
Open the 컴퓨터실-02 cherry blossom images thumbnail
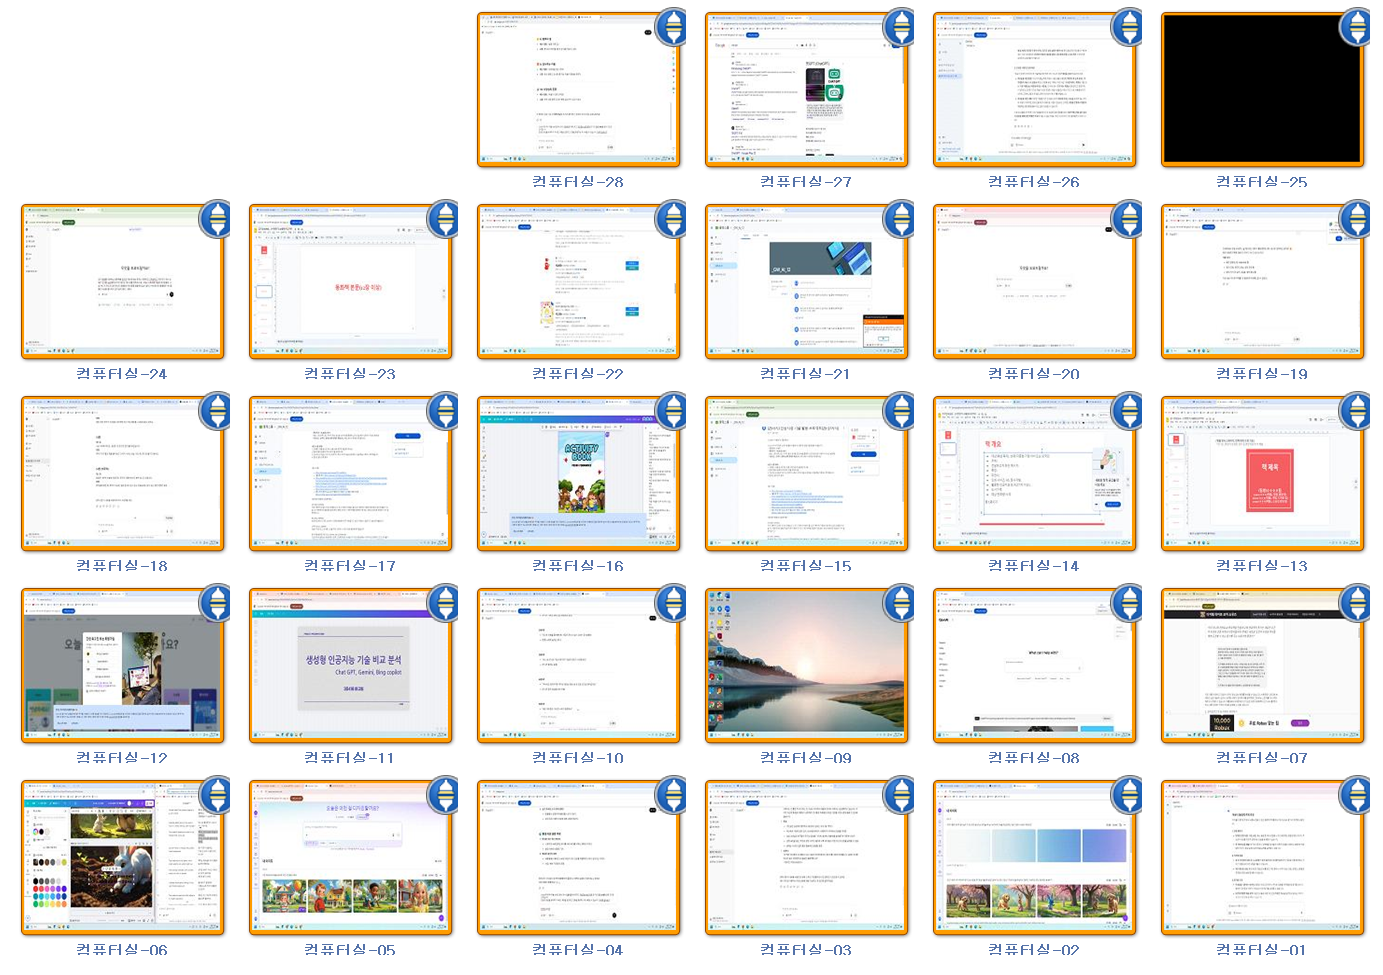1033,858
